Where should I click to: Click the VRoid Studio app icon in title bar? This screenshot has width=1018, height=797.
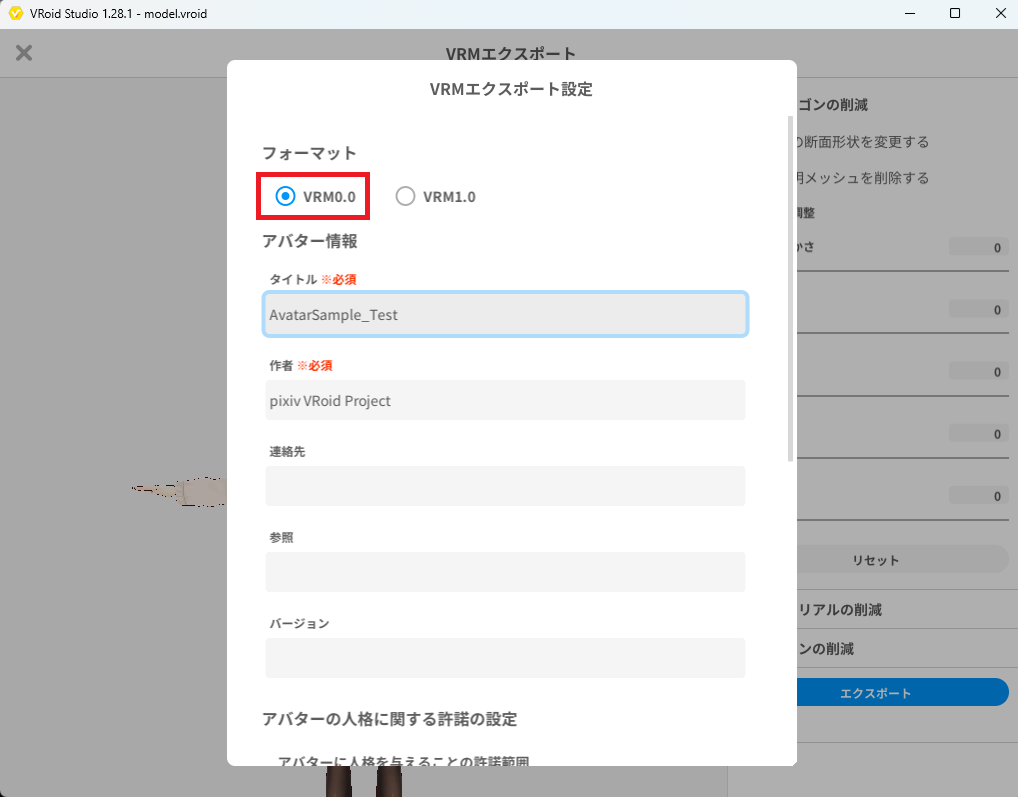[x=16, y=13]
